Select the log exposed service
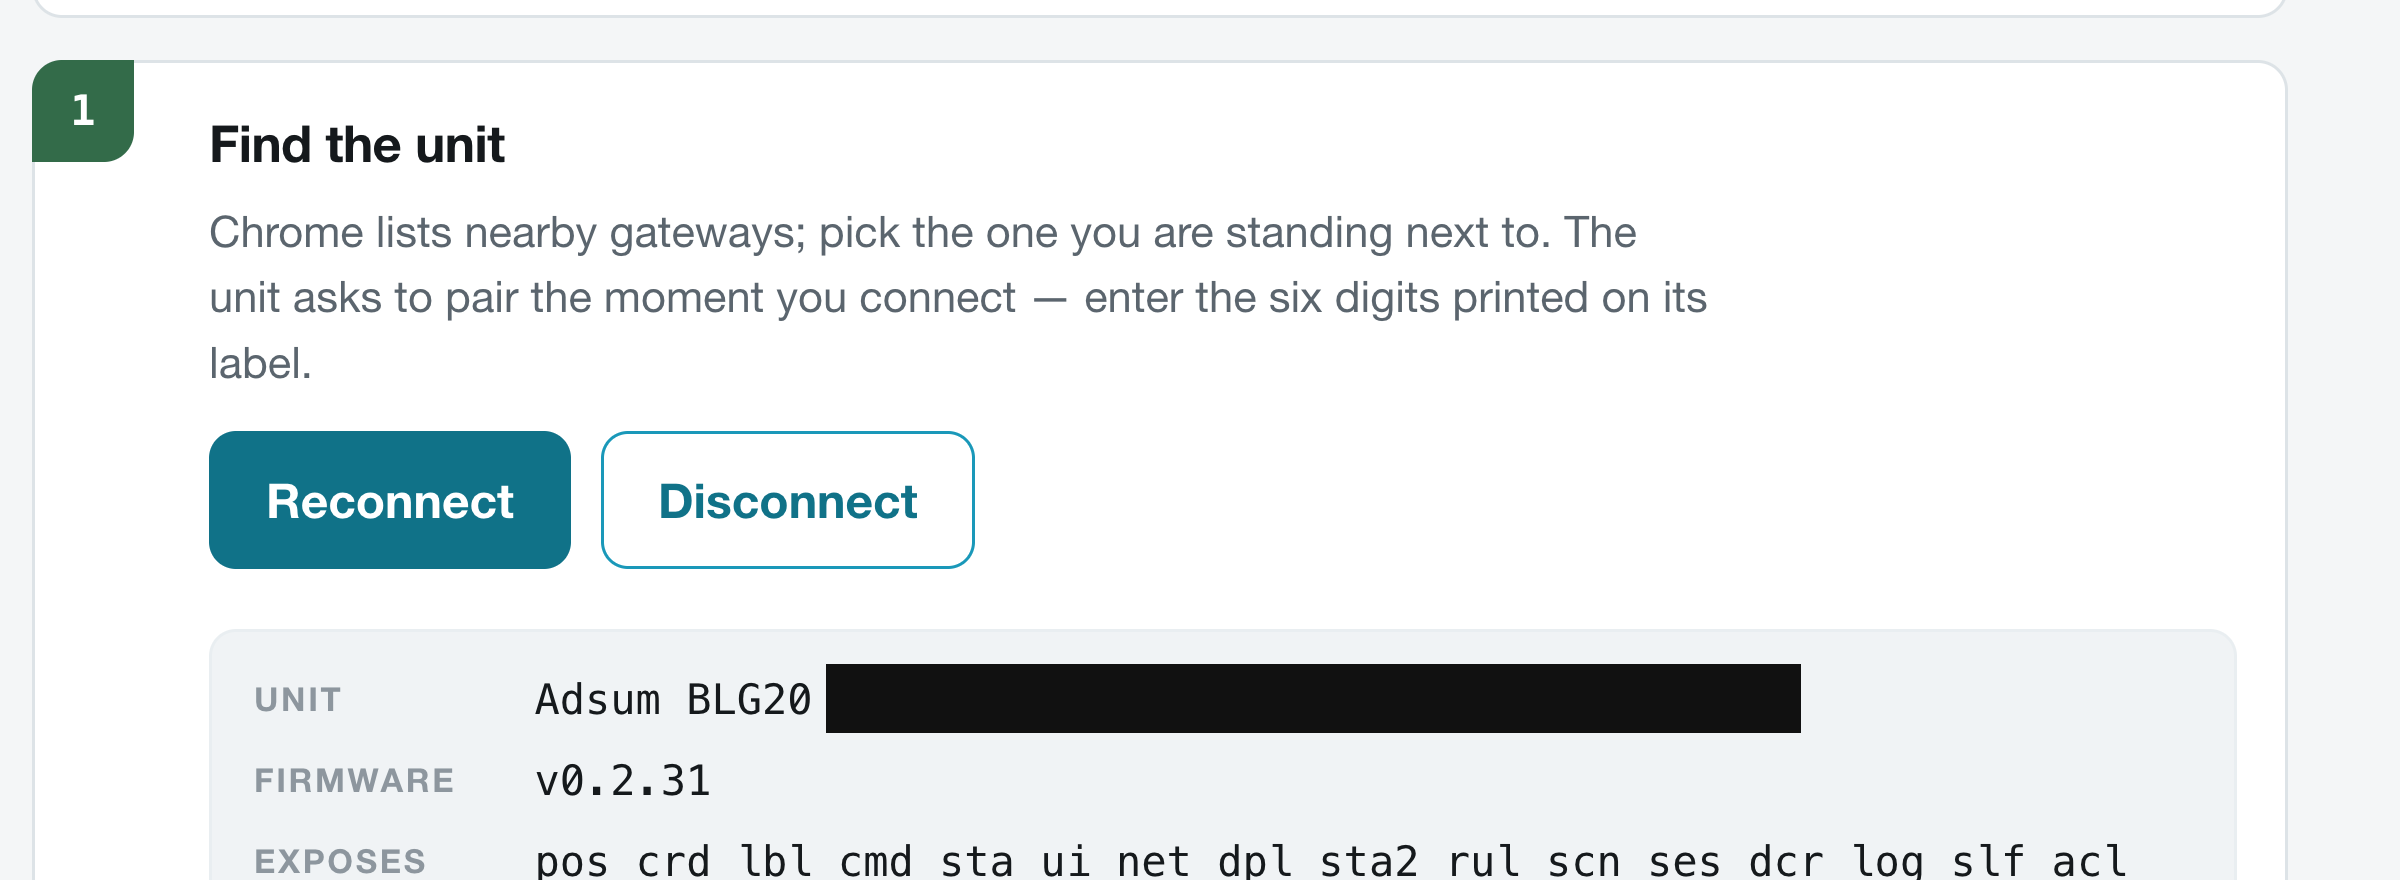 coord(1888,861)
